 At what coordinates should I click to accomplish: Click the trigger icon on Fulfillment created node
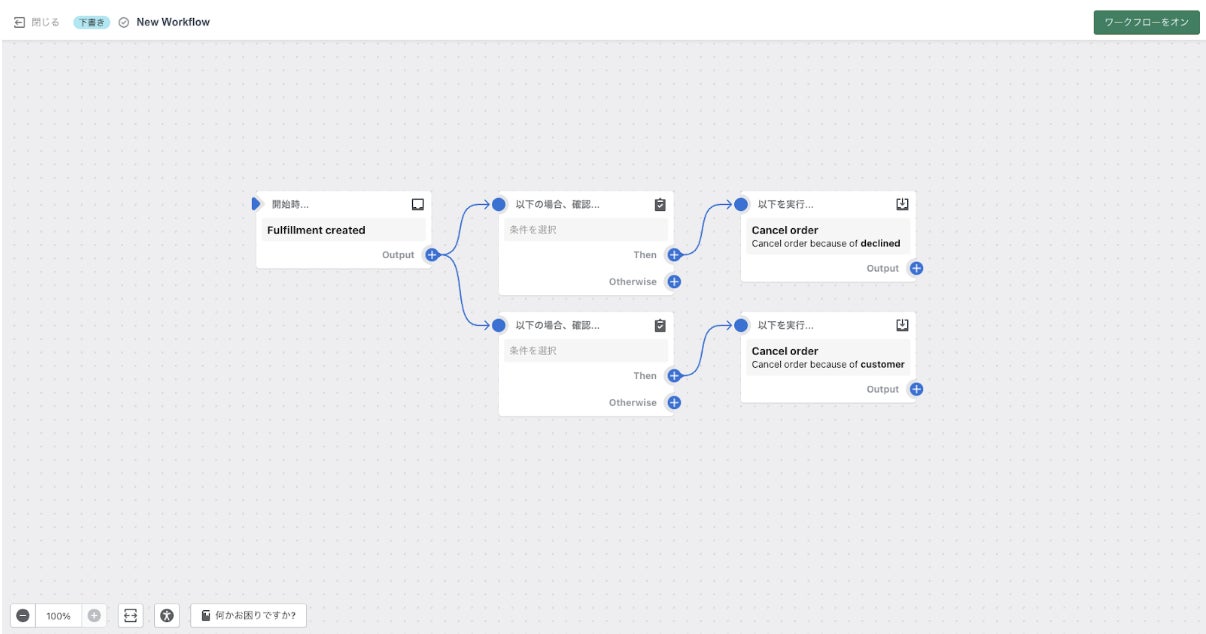click(418, 204)
